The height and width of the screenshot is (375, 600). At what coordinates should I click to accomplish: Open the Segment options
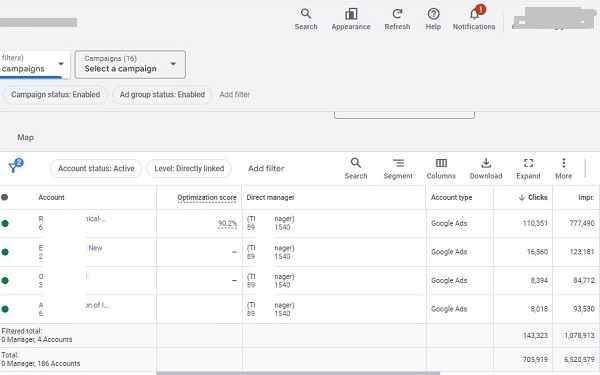[x=398, y=168]
